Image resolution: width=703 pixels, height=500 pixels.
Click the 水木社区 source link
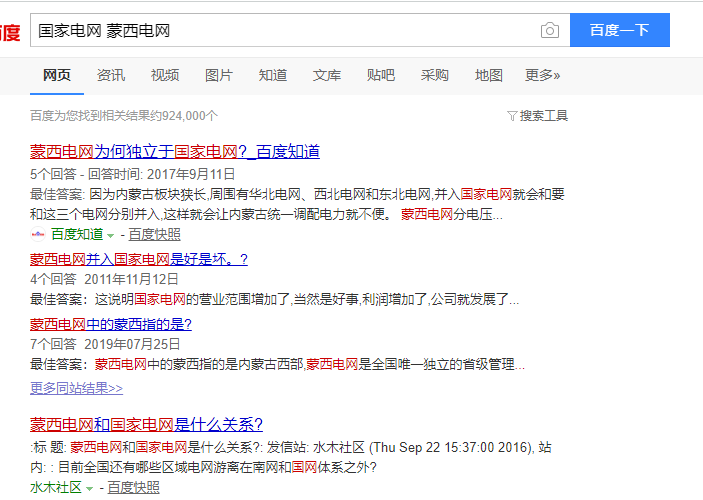pyautogui.click(x=56, y=487)
